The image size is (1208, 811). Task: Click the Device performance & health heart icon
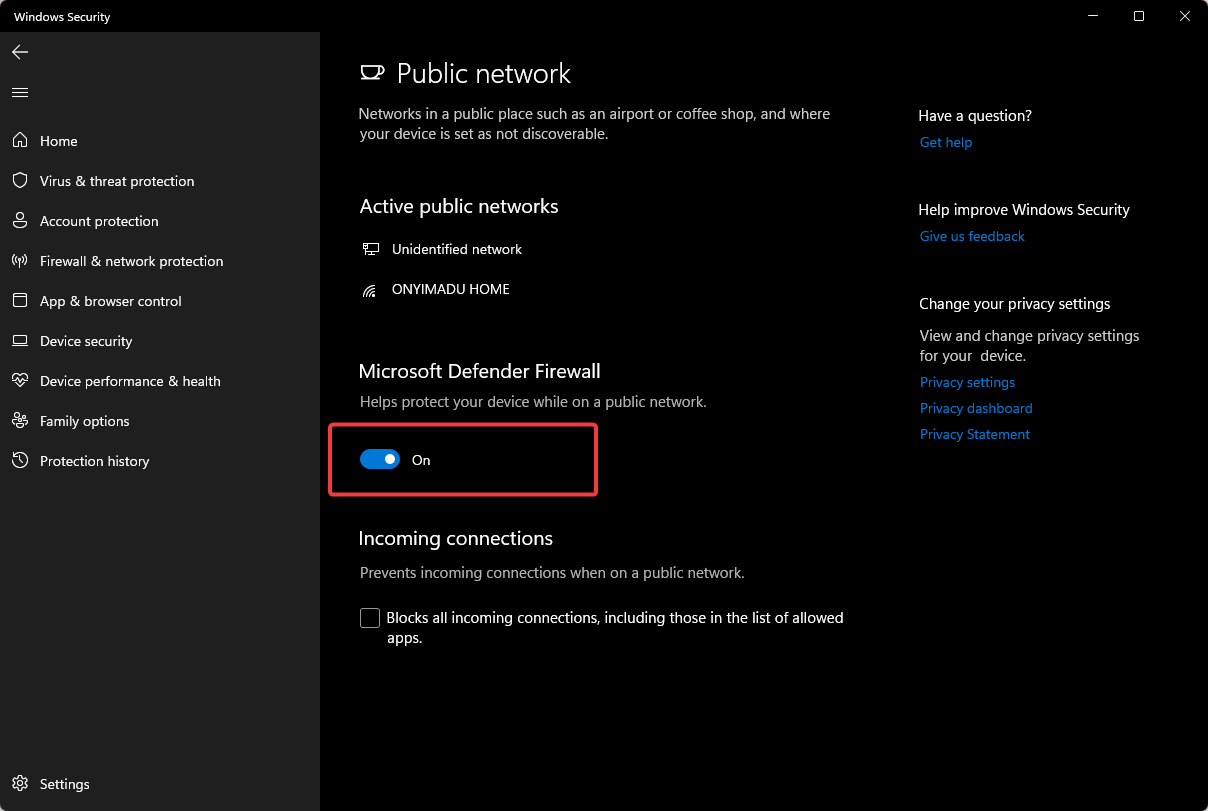(20, 381)
